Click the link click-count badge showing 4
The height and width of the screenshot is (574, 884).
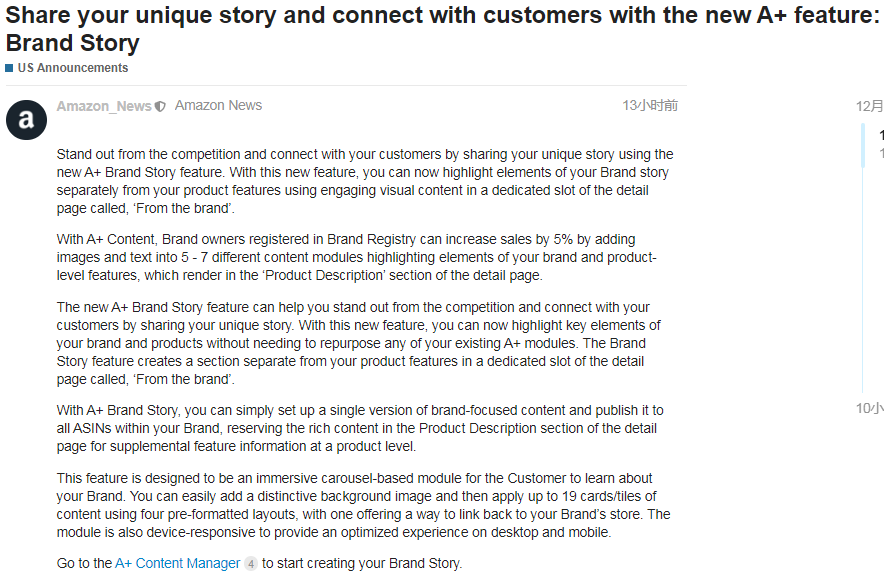pyautogui.click(x=251, y=564)
